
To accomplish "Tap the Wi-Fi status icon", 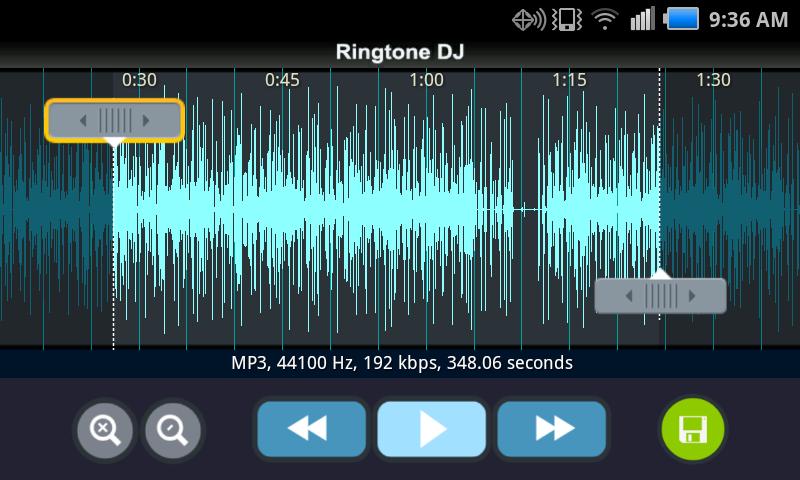I will (605, 20).
